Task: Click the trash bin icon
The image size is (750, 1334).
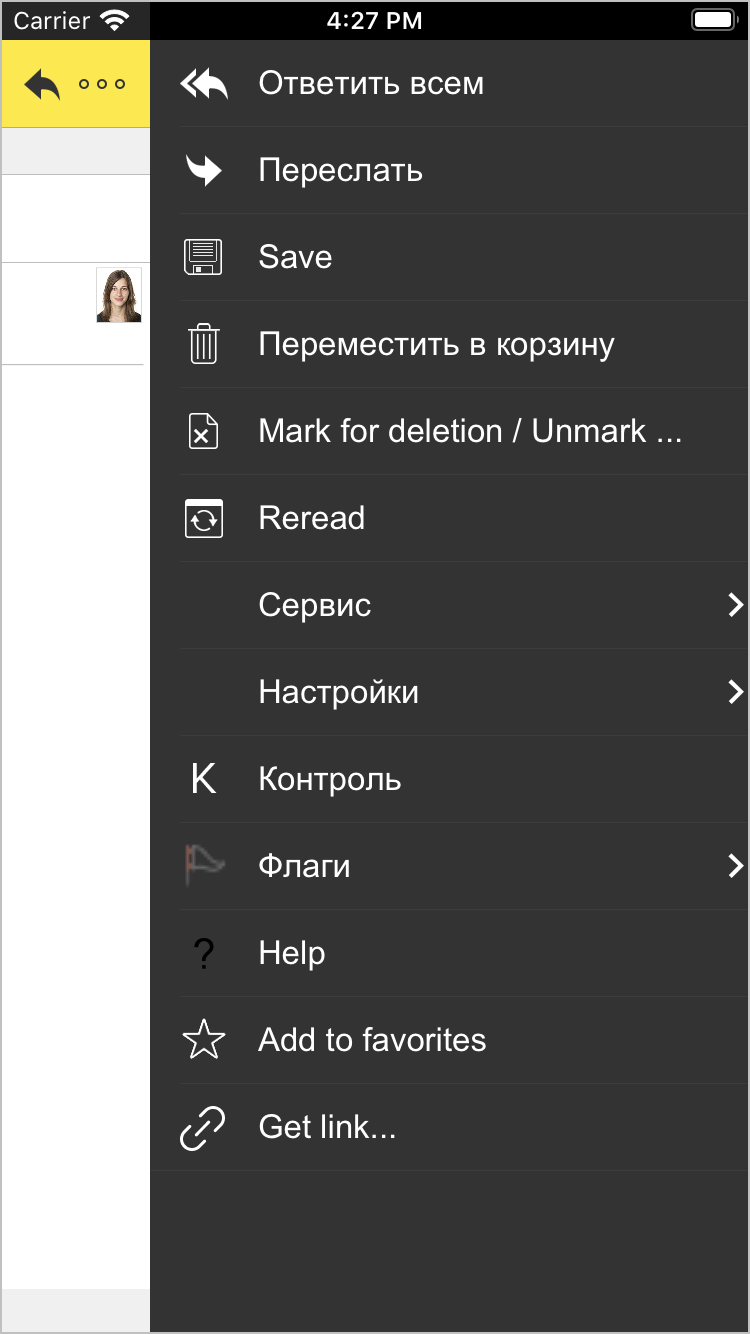Action: coord(204,344)
